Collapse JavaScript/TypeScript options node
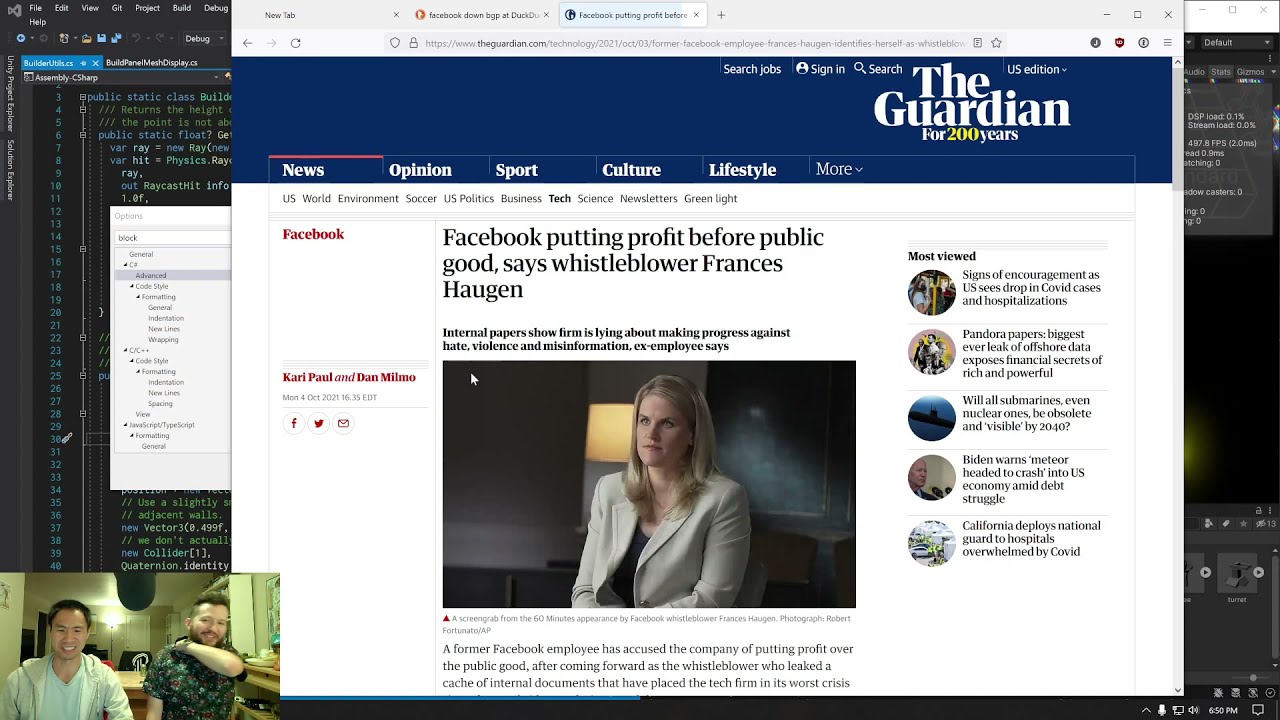This screenshot has width=1280, height=720. click(x=125, y=425)
